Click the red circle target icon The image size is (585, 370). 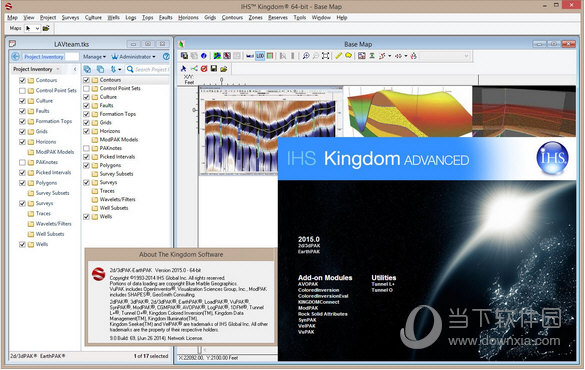point(204,69)
